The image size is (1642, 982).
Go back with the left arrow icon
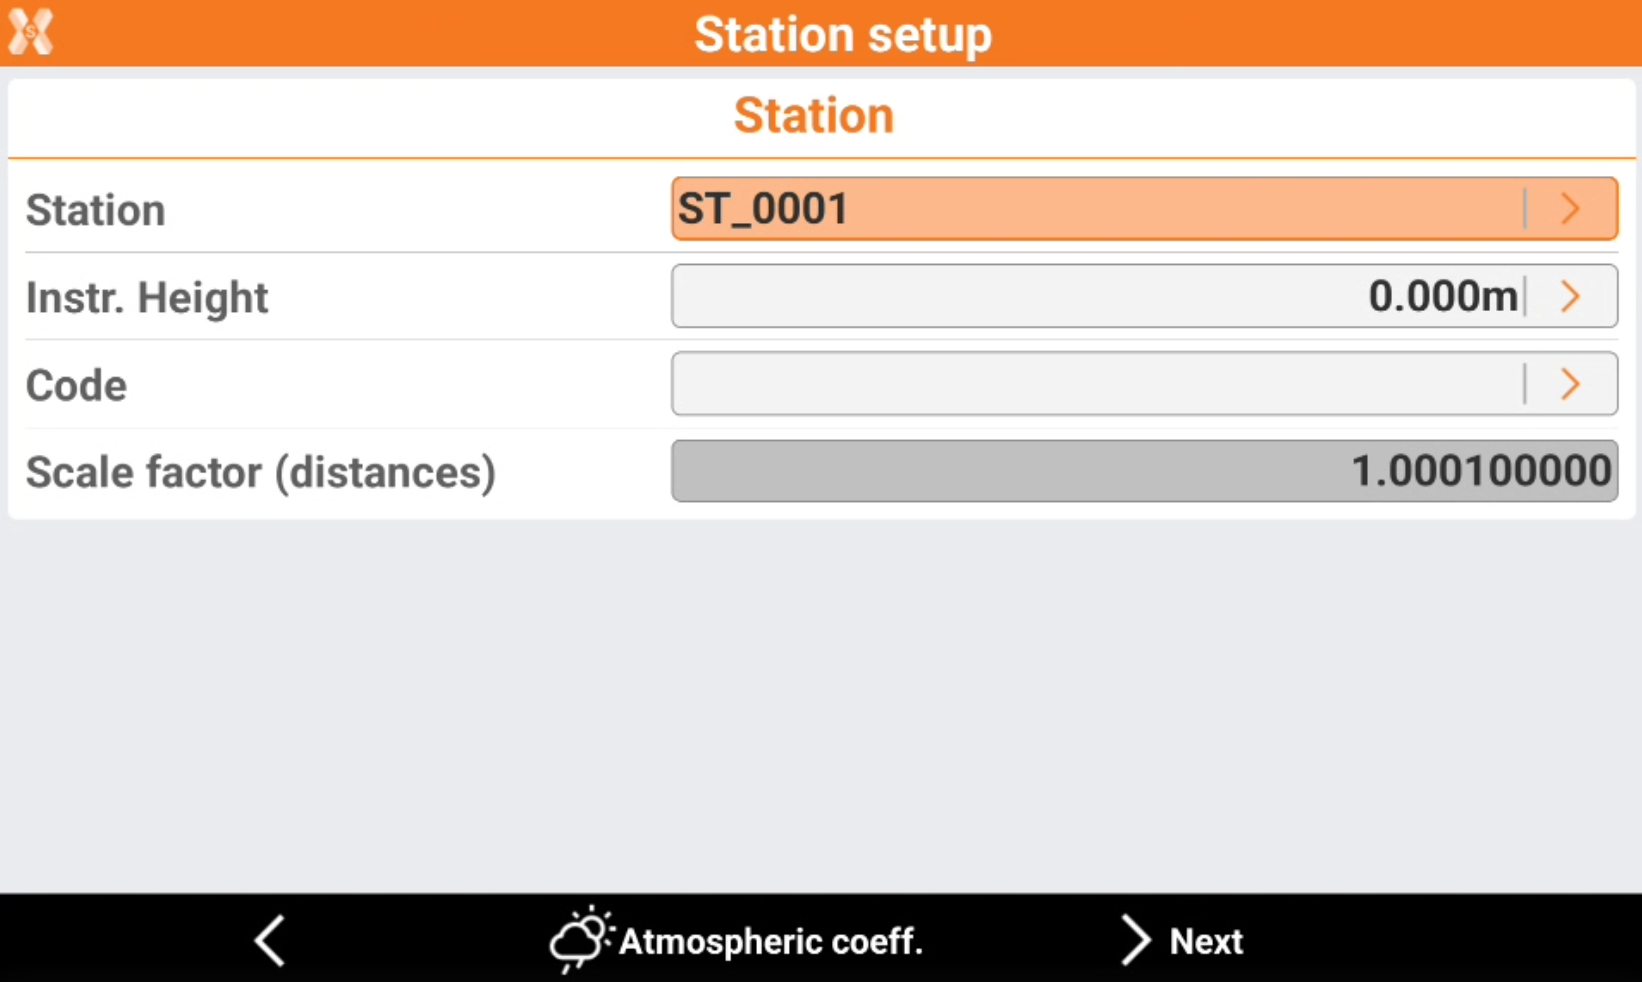click(x=270, y=941)
